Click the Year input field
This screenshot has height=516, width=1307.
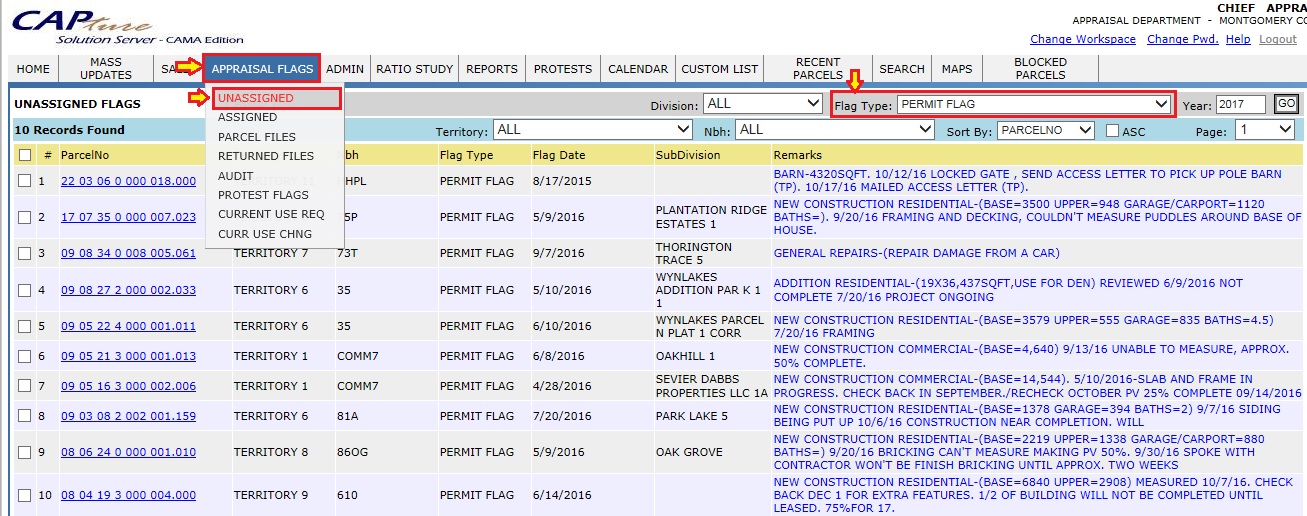[x=1241, y=105]
